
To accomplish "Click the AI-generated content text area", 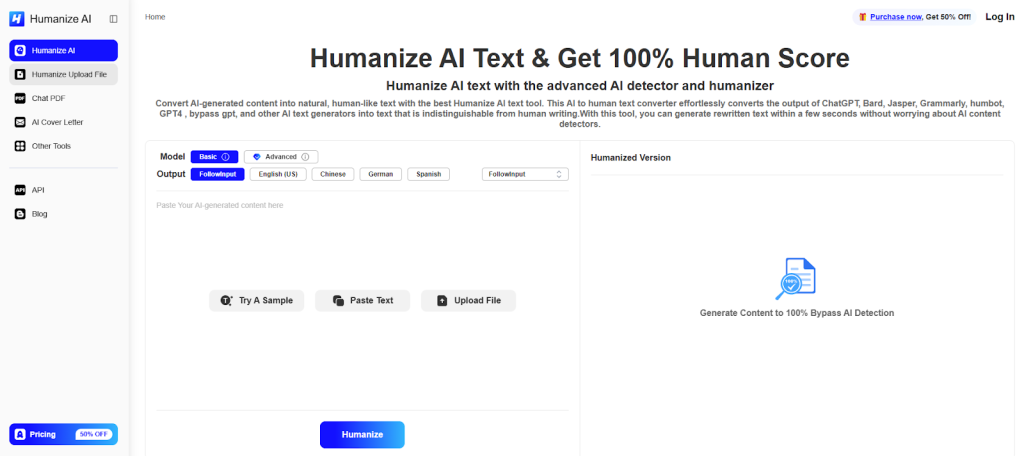I will pos(361,240).
